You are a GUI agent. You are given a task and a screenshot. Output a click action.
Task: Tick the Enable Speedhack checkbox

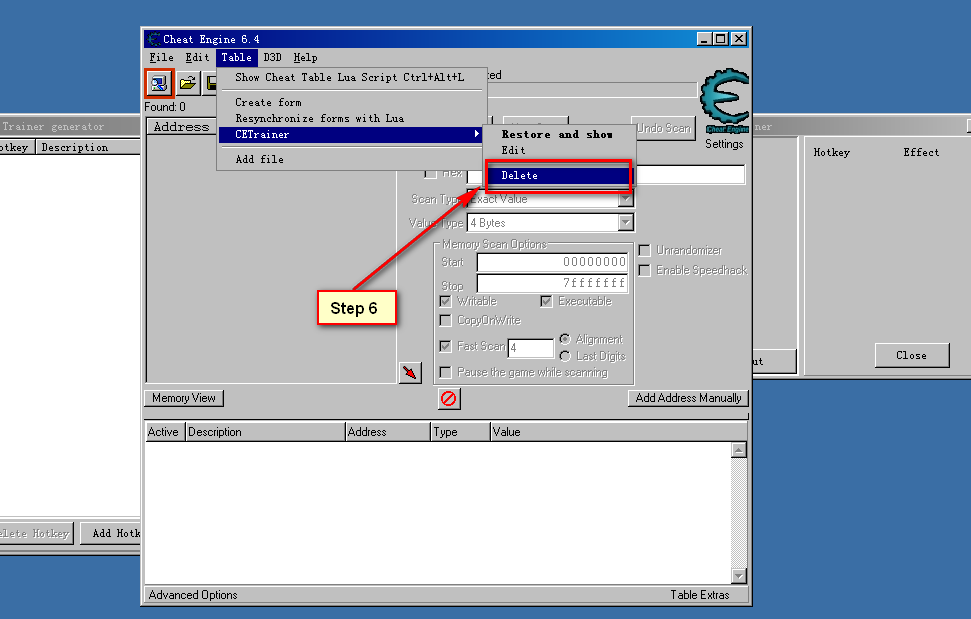coord(645,271)
